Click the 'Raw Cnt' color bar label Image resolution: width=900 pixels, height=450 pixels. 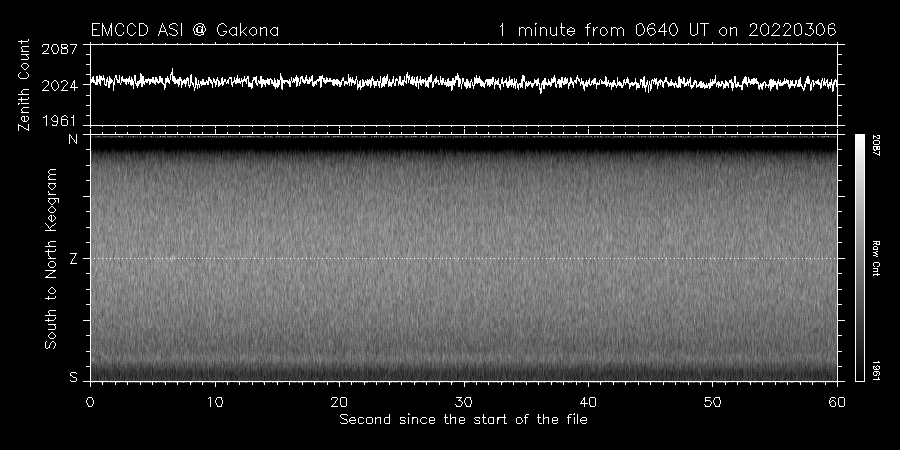tap(876, 258)
